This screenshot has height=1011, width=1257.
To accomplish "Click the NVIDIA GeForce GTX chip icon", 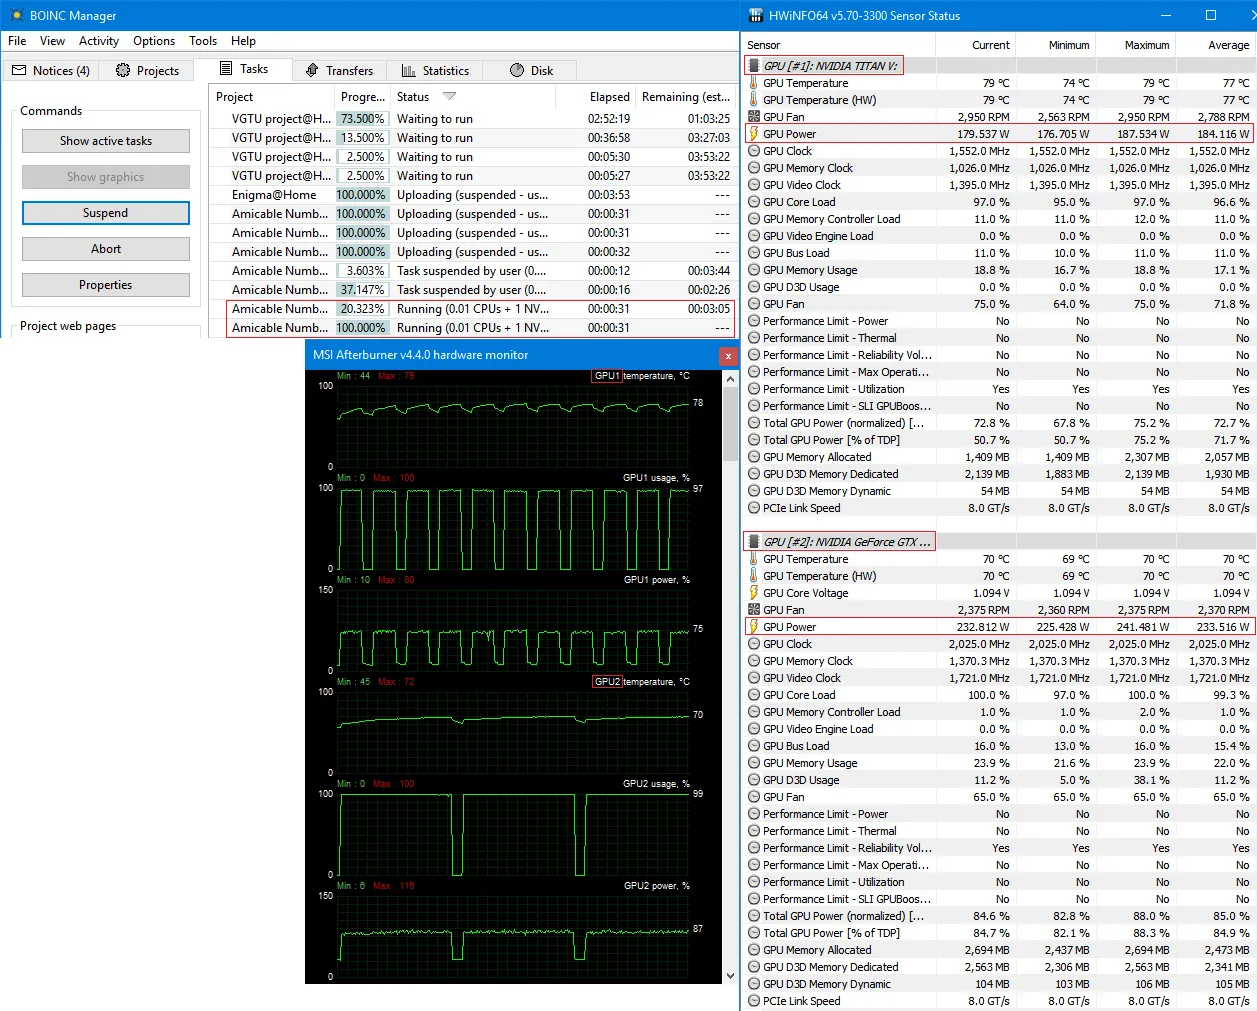I will [754, 542].
